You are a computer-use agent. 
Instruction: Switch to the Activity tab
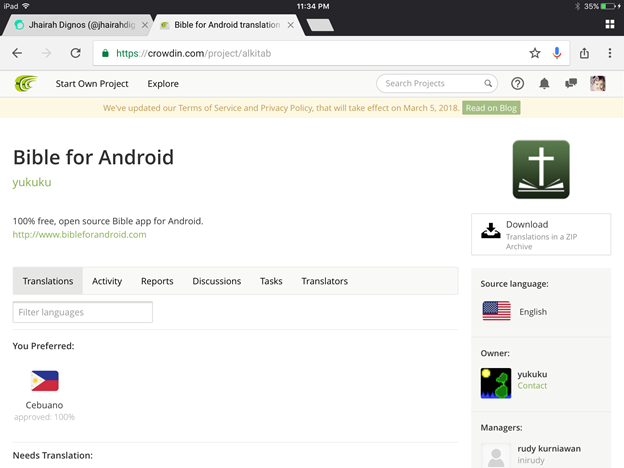tap(107, 281)
